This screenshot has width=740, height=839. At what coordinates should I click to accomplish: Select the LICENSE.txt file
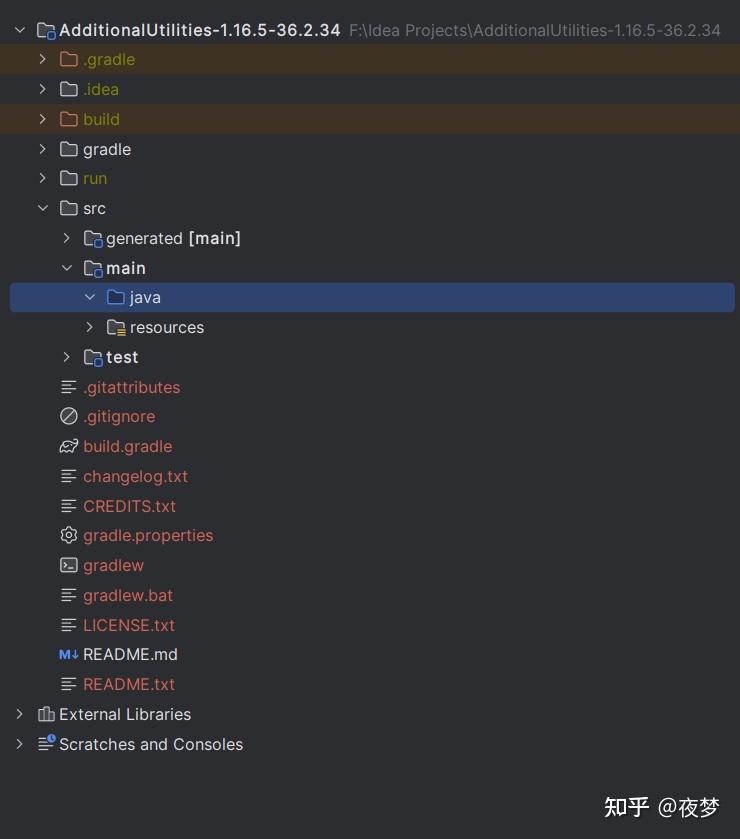[129, 625]
